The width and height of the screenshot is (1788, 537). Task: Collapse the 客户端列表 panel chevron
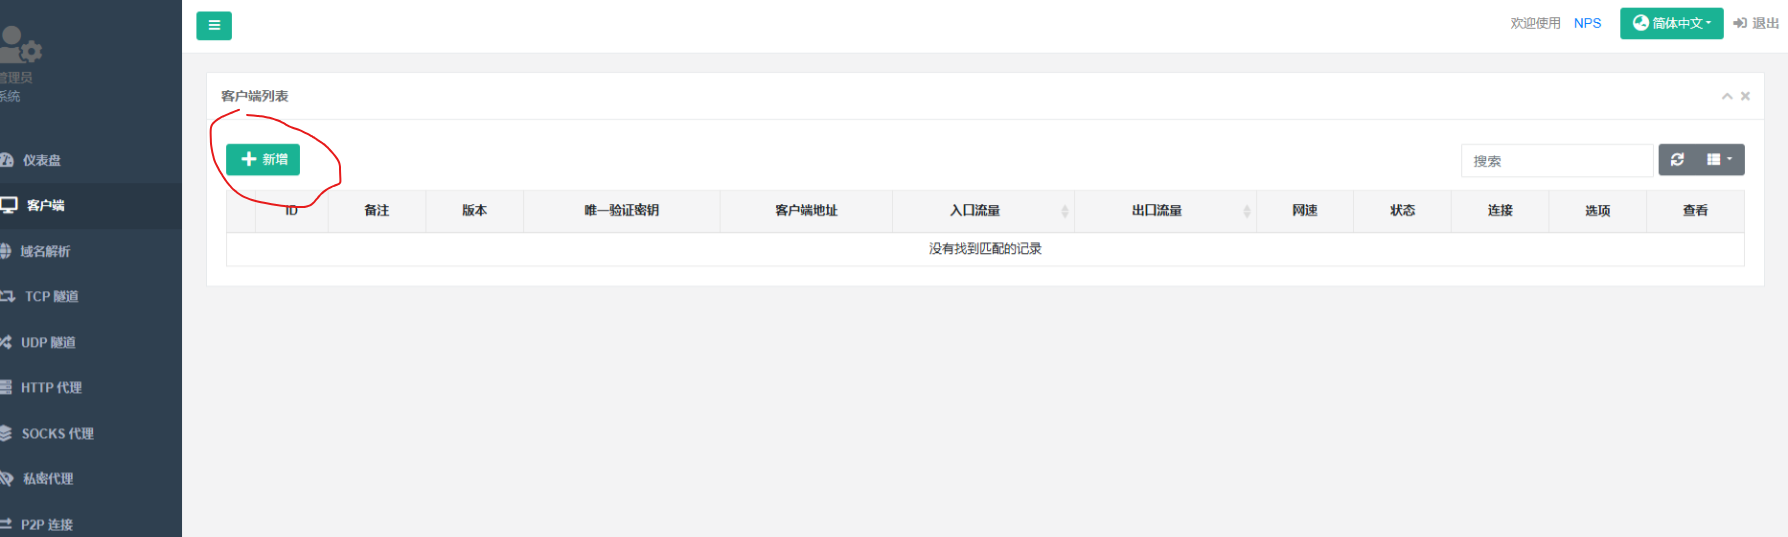pos(1726,96)
